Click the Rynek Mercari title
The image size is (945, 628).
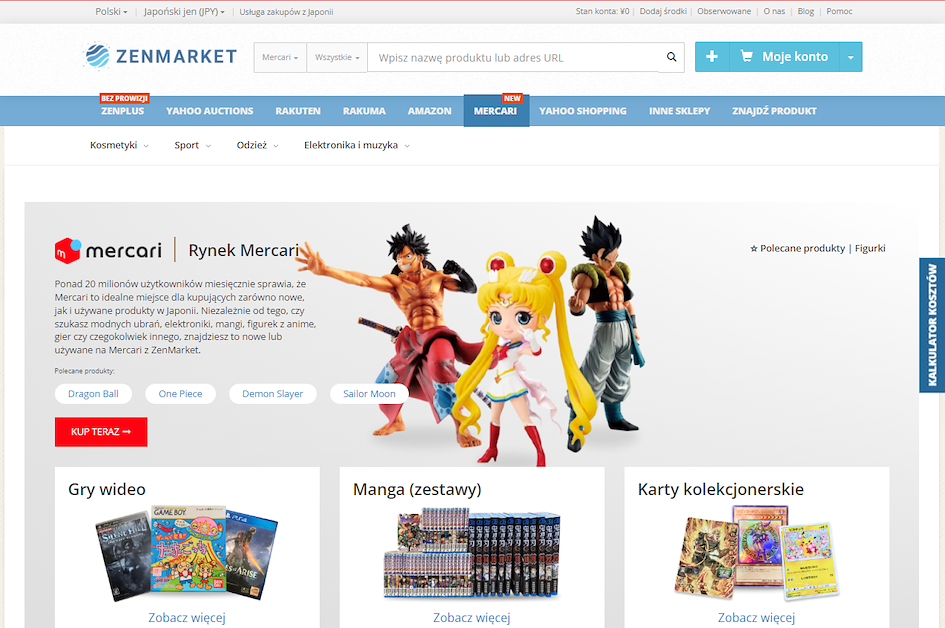point(244,250)
